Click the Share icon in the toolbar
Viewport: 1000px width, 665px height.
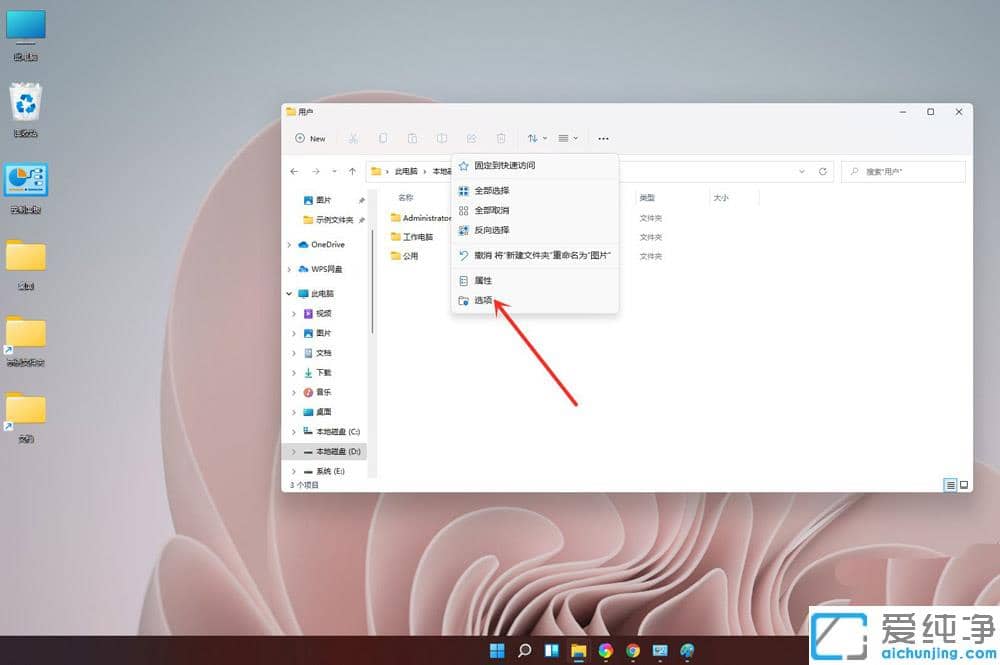pyautogui.click(x=469, y=139)
